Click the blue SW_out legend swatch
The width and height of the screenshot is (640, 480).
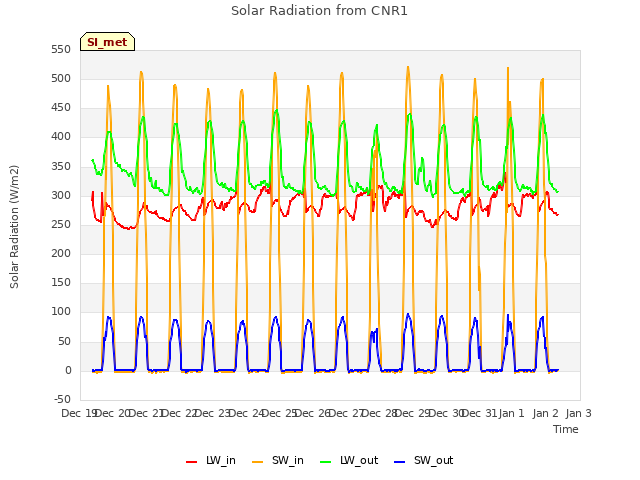(x=400, y=461)
